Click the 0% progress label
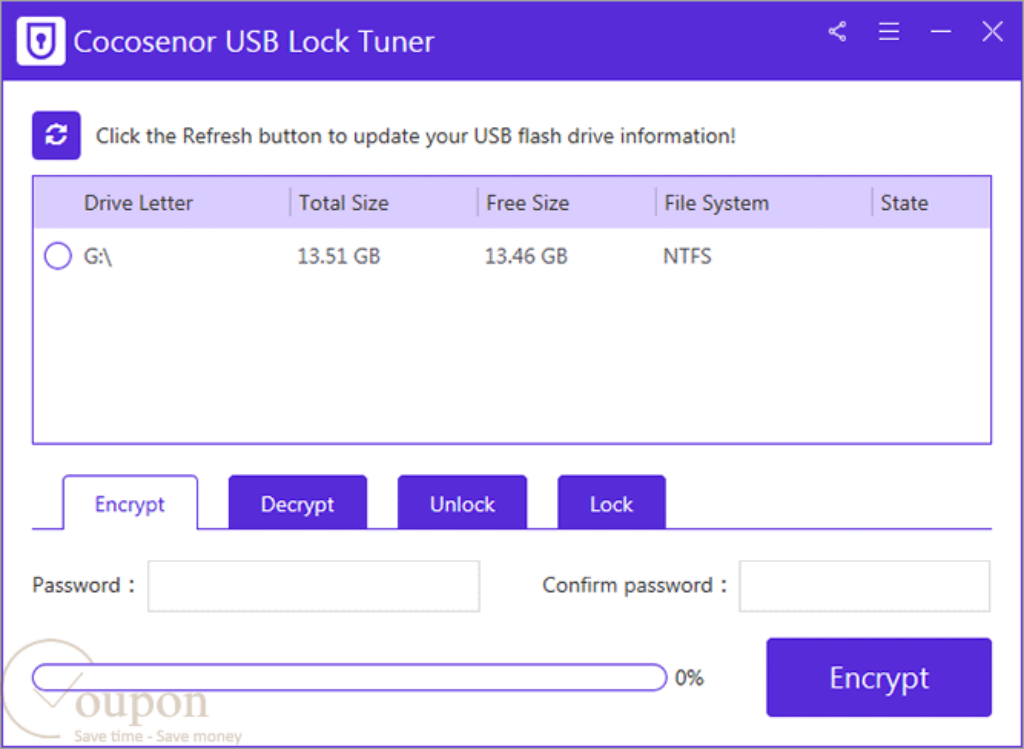 [x=689, y=678]
